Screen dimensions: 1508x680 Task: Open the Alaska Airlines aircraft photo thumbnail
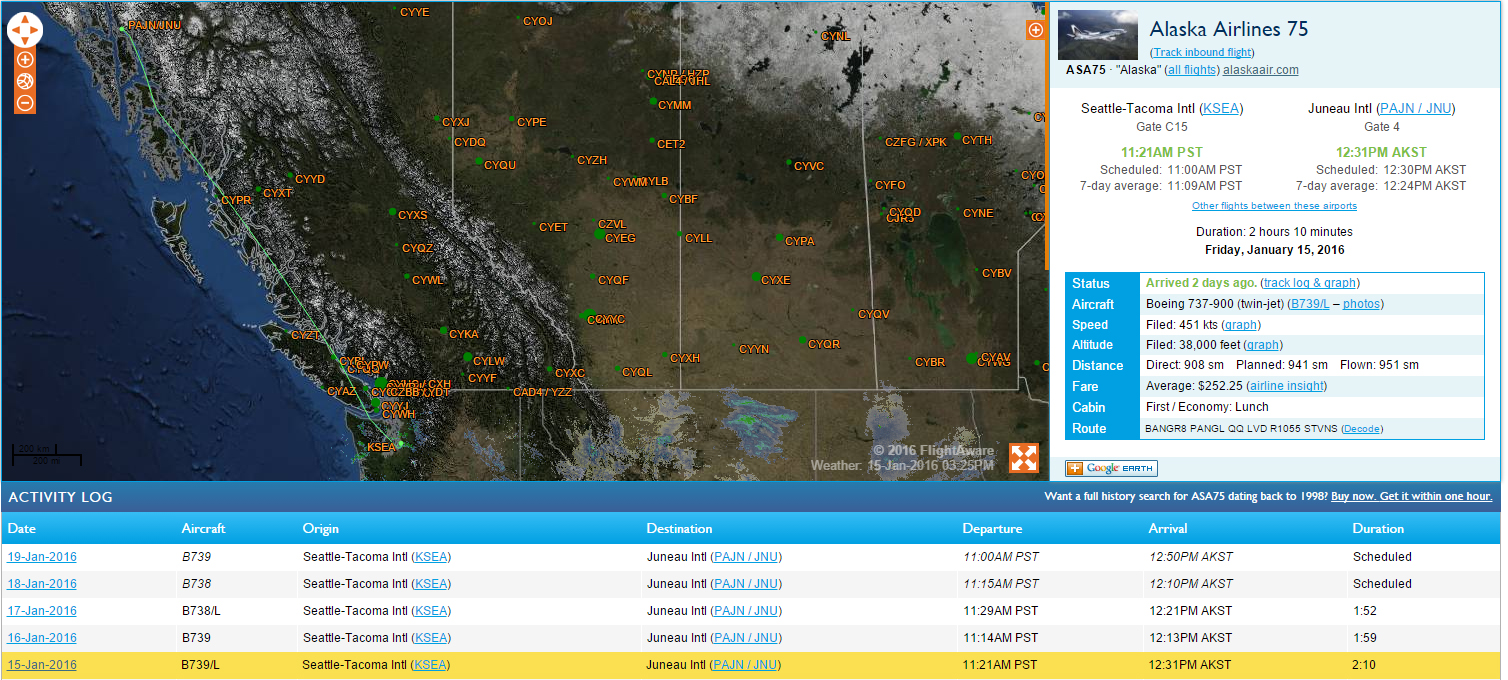1097,35
